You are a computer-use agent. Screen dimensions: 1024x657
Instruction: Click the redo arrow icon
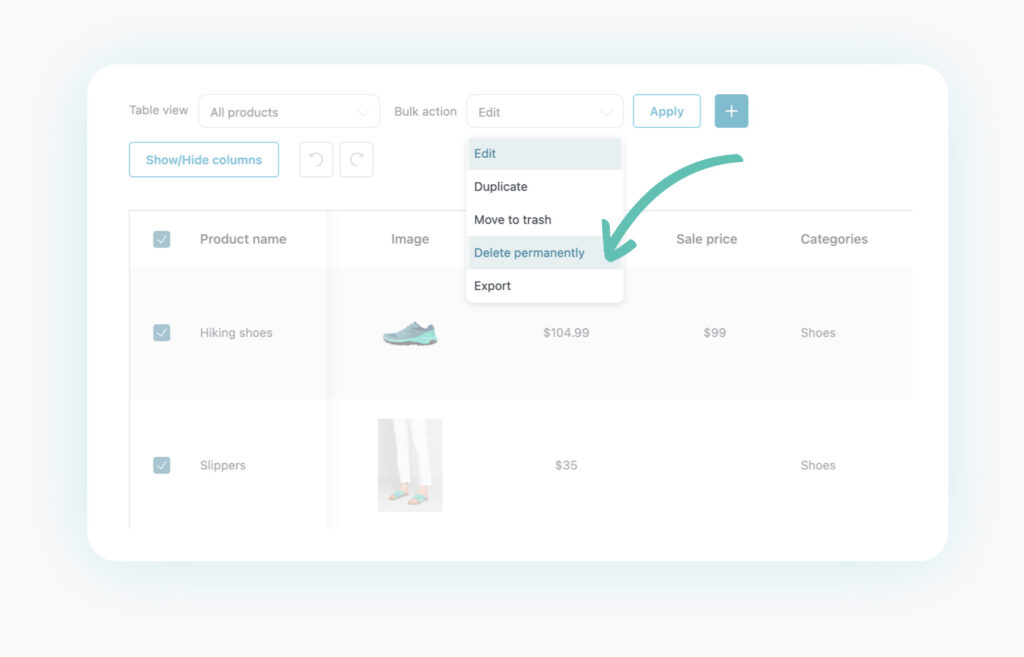[358, 159]
